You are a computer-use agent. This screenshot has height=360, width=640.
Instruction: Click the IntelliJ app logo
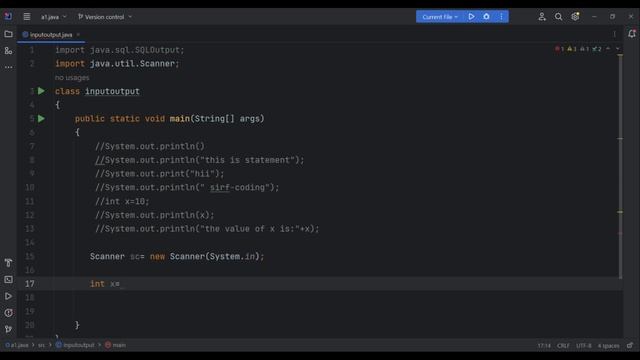[8, 16]
